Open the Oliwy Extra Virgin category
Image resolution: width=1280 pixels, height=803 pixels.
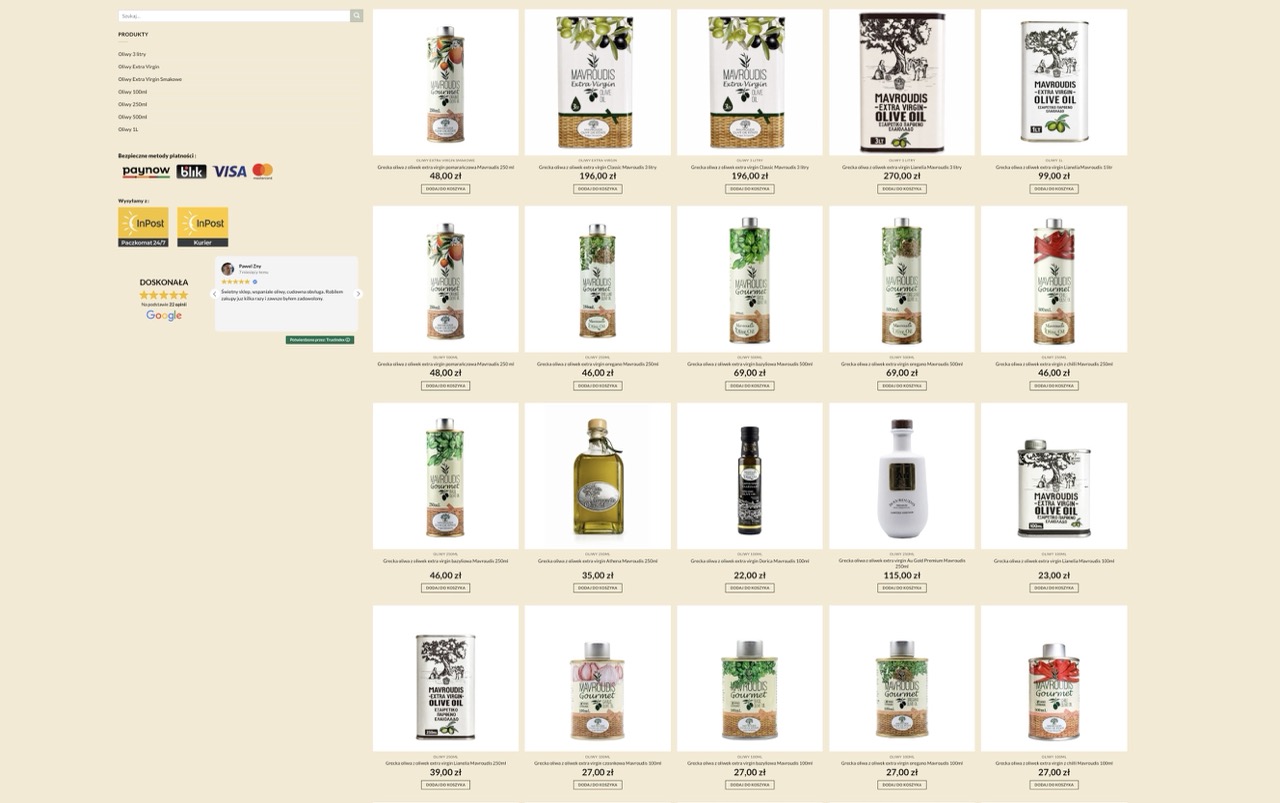tap(139, 67)
